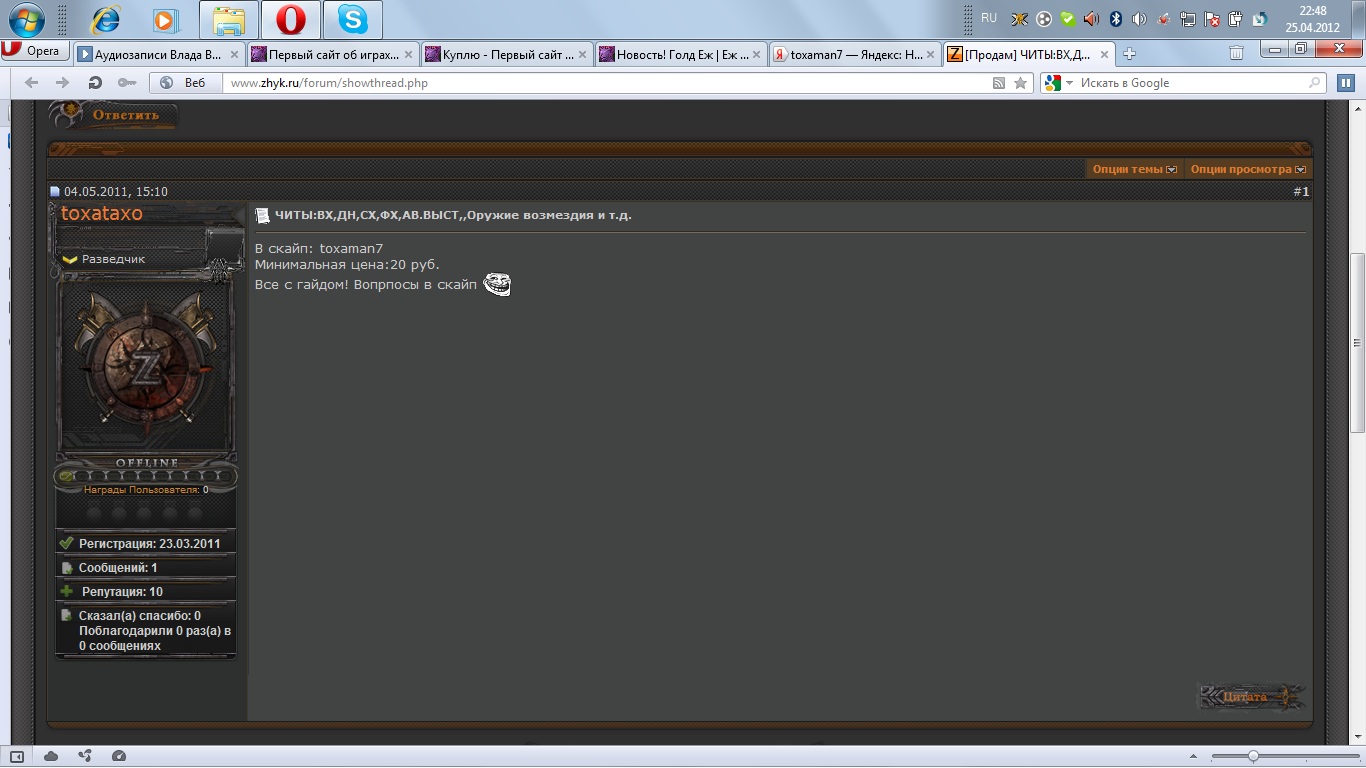
Task: Click the Репутация plus icon
Action: [67, 591]
